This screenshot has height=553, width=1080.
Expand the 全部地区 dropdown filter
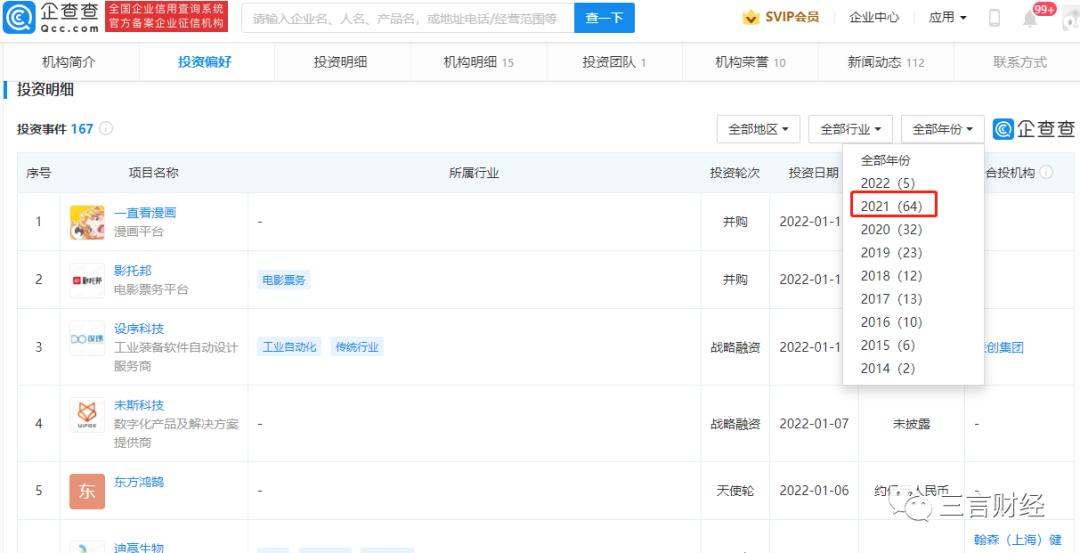(758, 129)
